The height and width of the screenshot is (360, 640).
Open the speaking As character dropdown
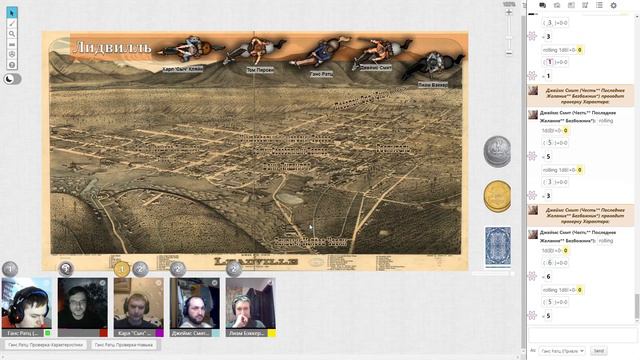[562, 351]
